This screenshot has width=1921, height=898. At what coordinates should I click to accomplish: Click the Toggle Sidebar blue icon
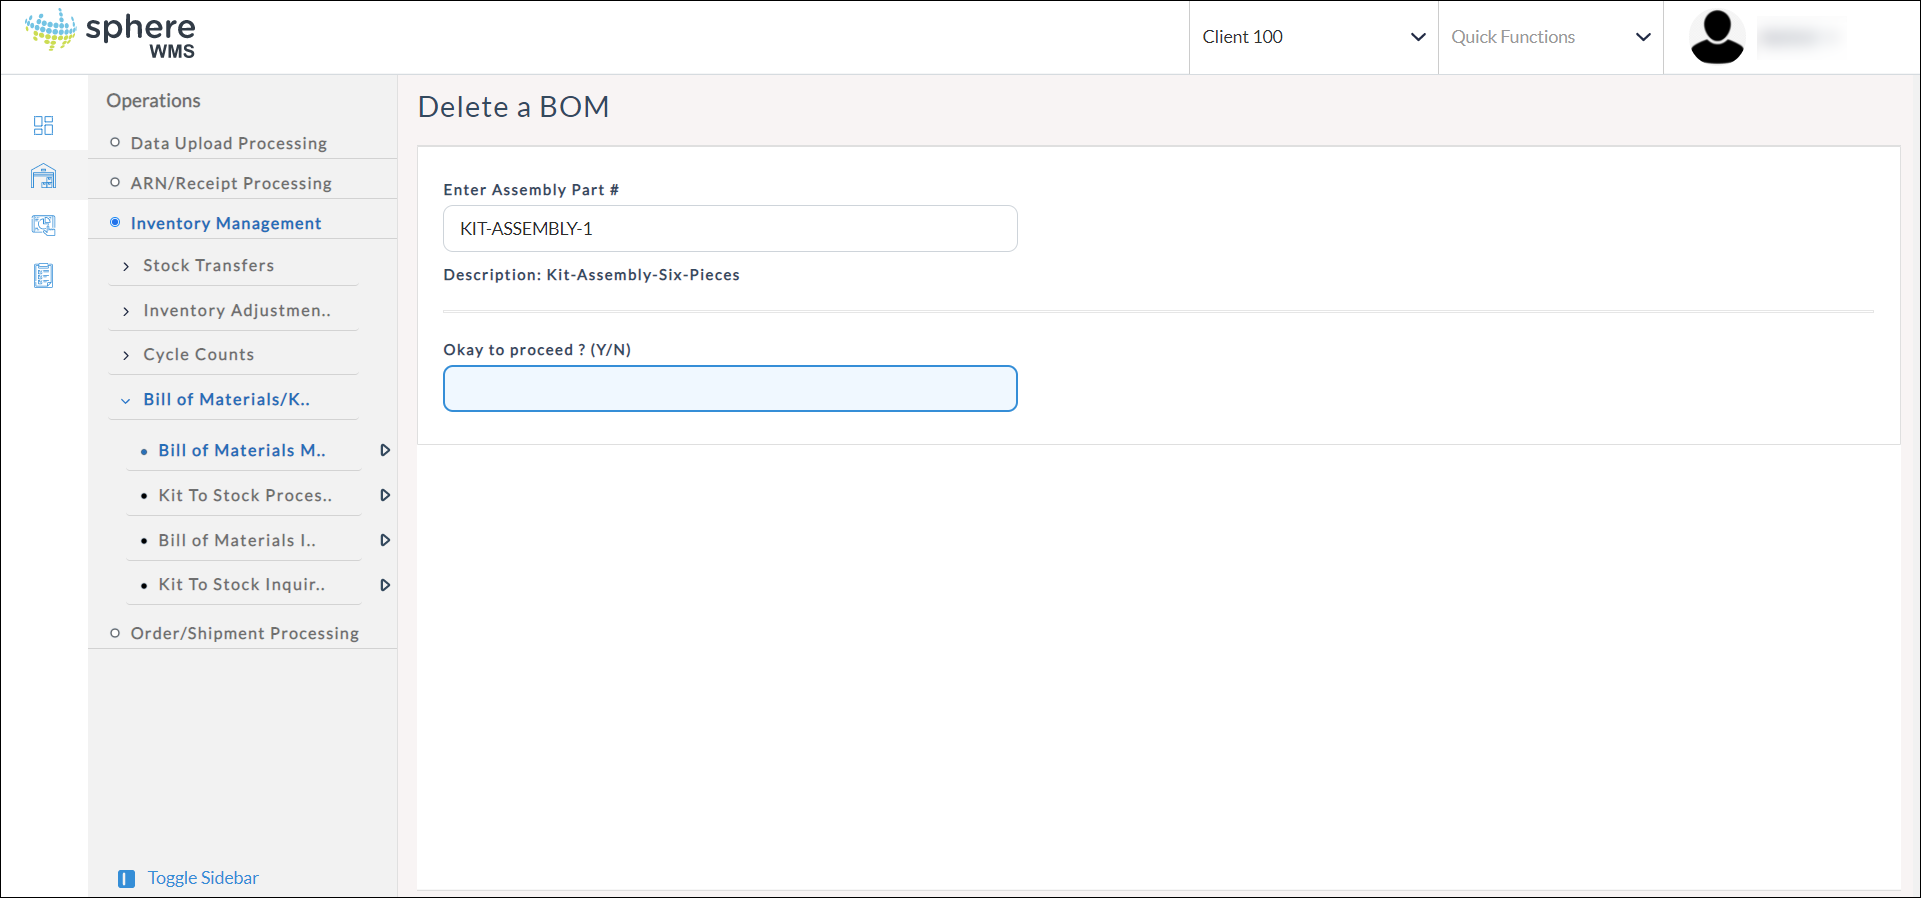[126, 879]
